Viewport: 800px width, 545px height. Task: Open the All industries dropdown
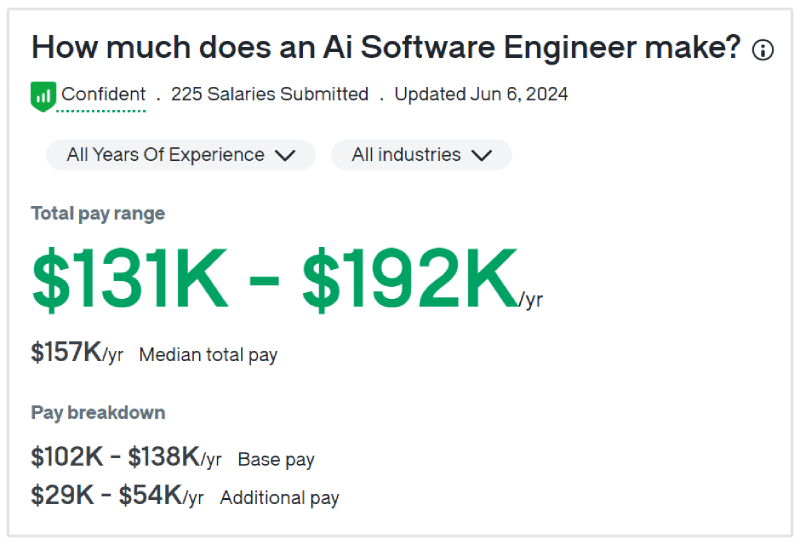(x=407, y=155)
